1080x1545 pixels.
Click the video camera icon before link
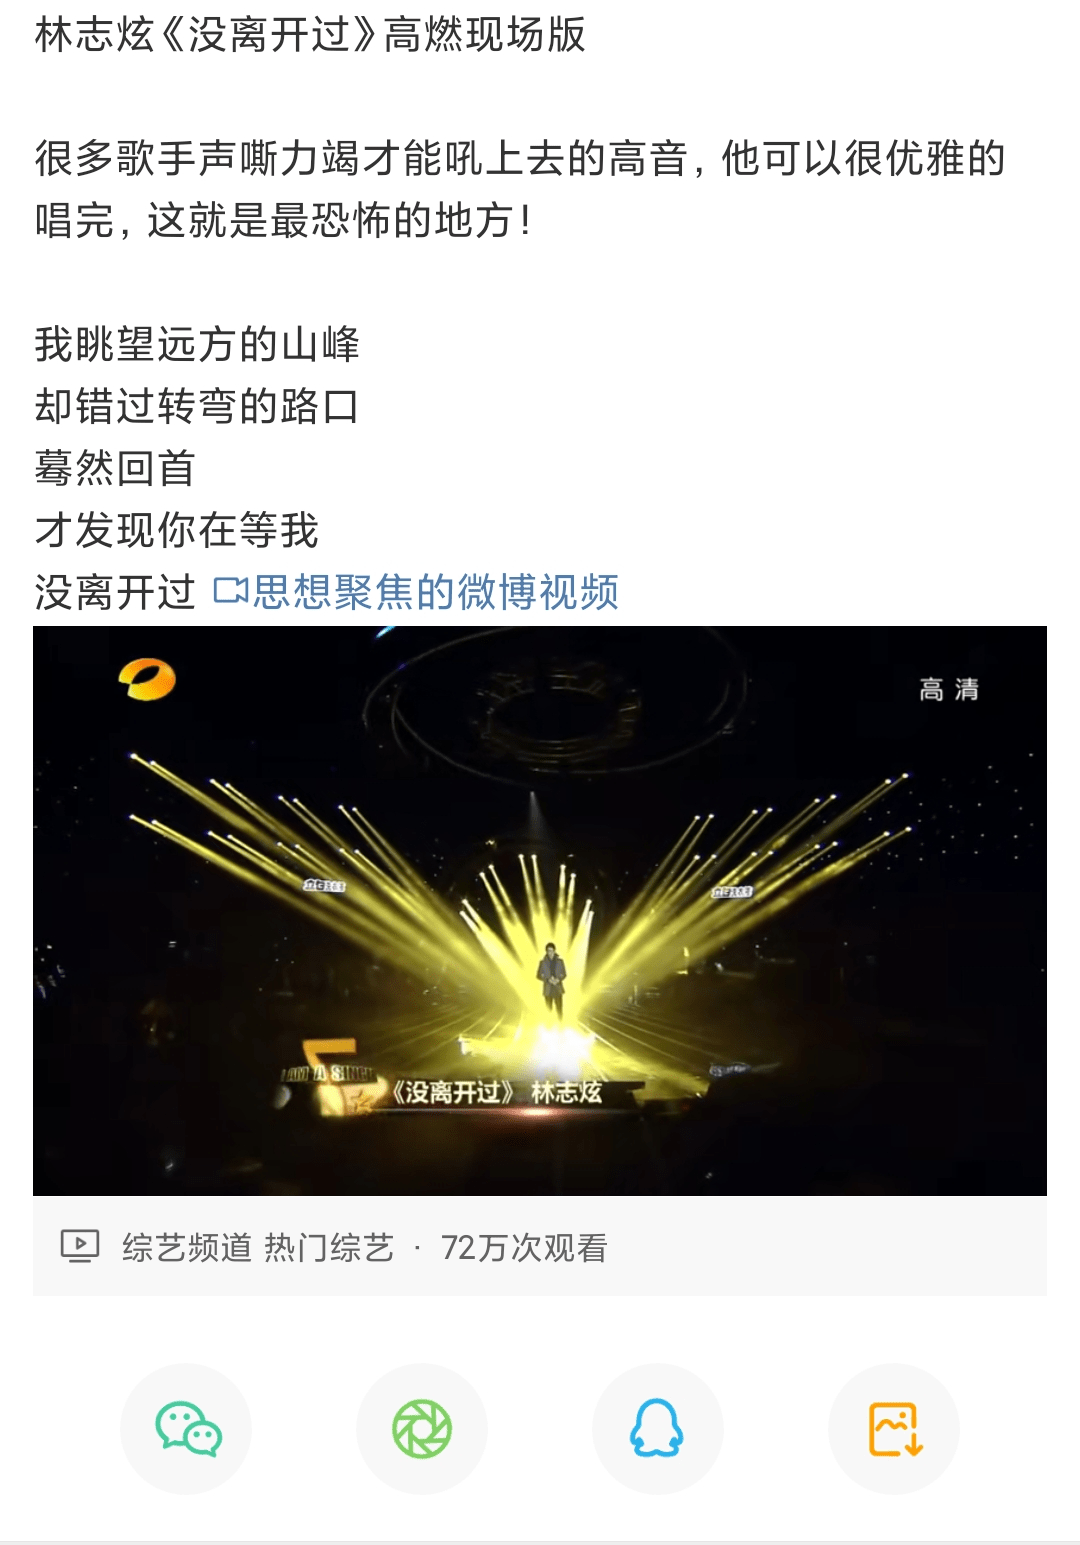pos(231,592)
